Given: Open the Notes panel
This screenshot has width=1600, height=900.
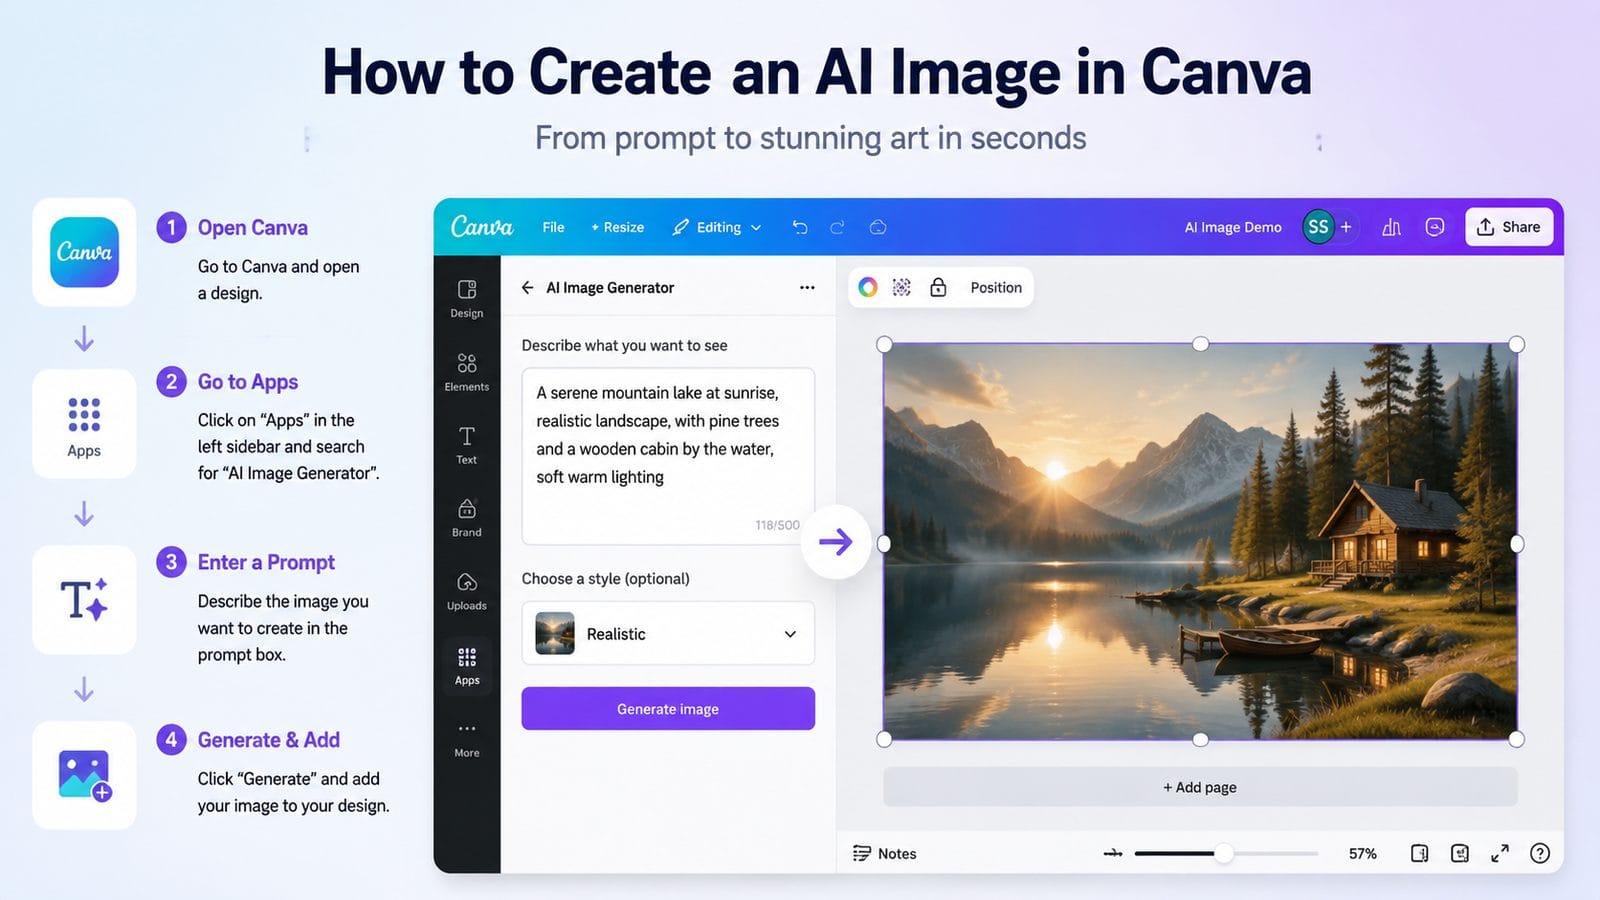Looking at the screenshot, I should (885, 853).
